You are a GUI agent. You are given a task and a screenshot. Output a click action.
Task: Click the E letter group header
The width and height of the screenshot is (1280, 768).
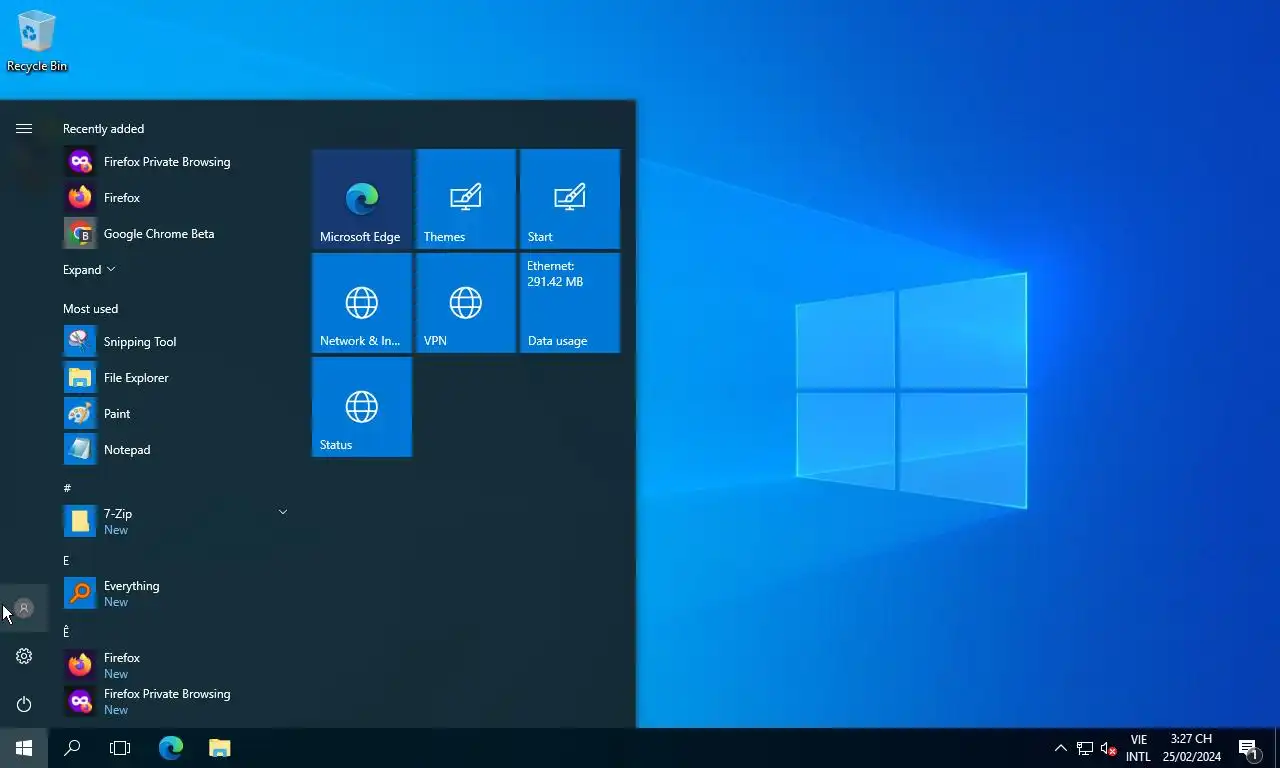66,560
